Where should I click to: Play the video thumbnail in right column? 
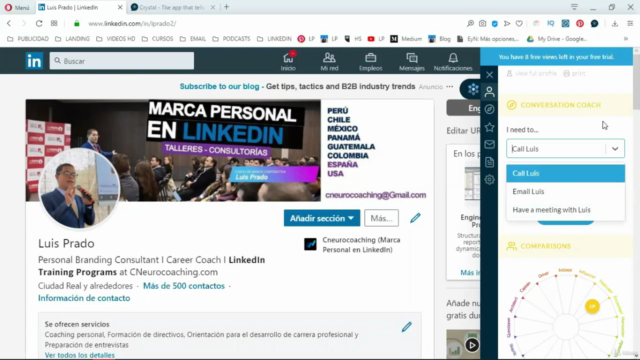pos(472,345)
